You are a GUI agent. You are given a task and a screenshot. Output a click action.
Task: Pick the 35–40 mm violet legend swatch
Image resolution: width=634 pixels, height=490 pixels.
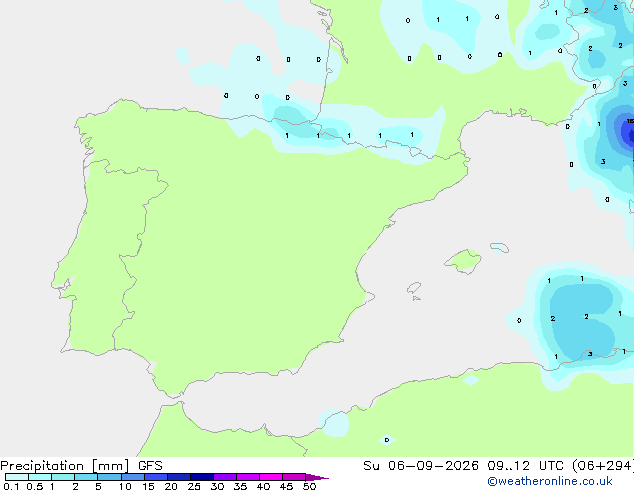click(248, 477)
